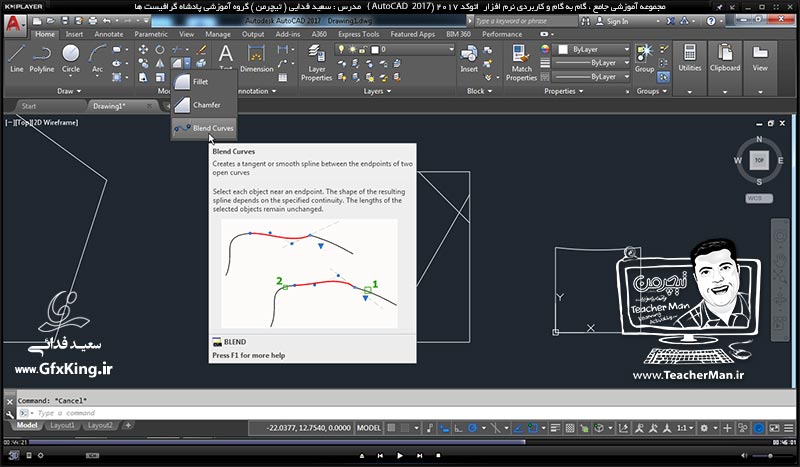Open Layer Properties manager
Viewport: 800px width, 467px height.
click(x=316, y=62)
